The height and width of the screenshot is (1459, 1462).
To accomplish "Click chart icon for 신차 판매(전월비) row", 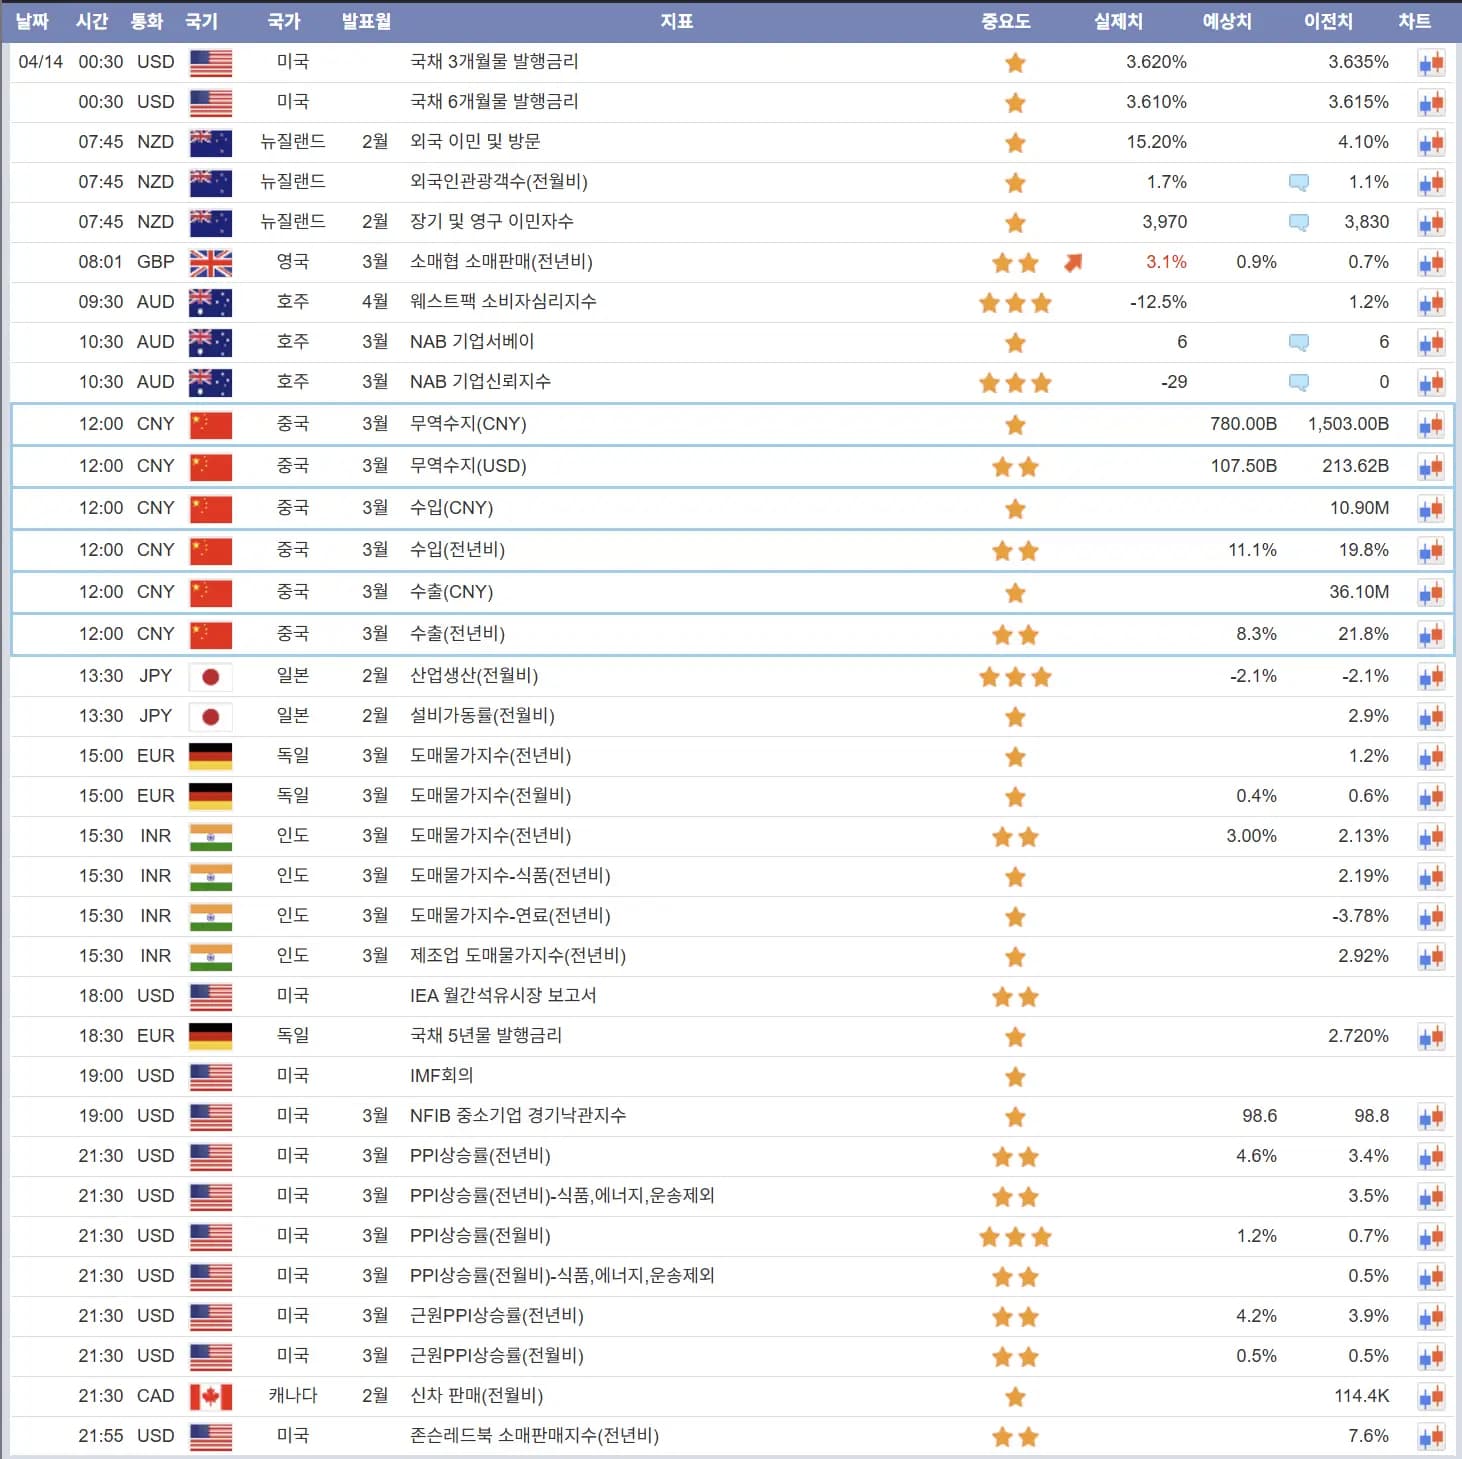I will click(x=1431, y=1397).
